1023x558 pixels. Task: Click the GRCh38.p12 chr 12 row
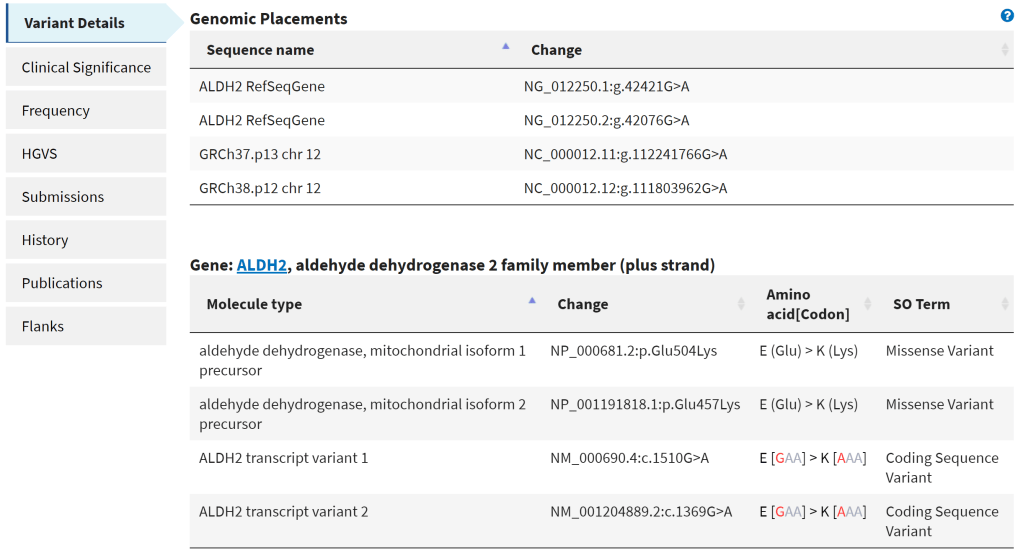260,188
